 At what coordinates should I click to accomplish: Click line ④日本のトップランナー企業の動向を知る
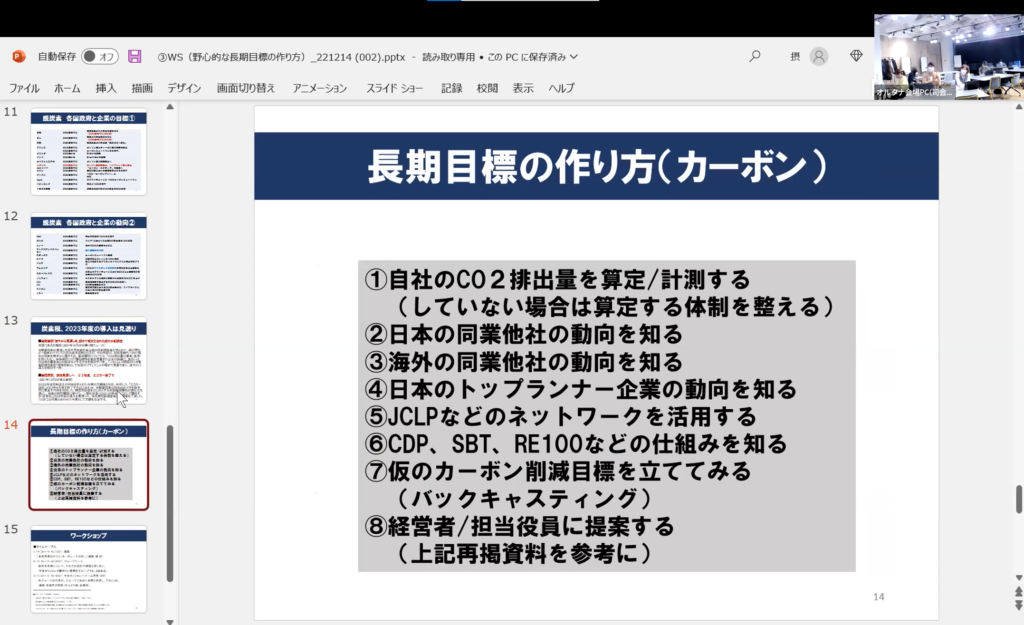click(581, 389)
